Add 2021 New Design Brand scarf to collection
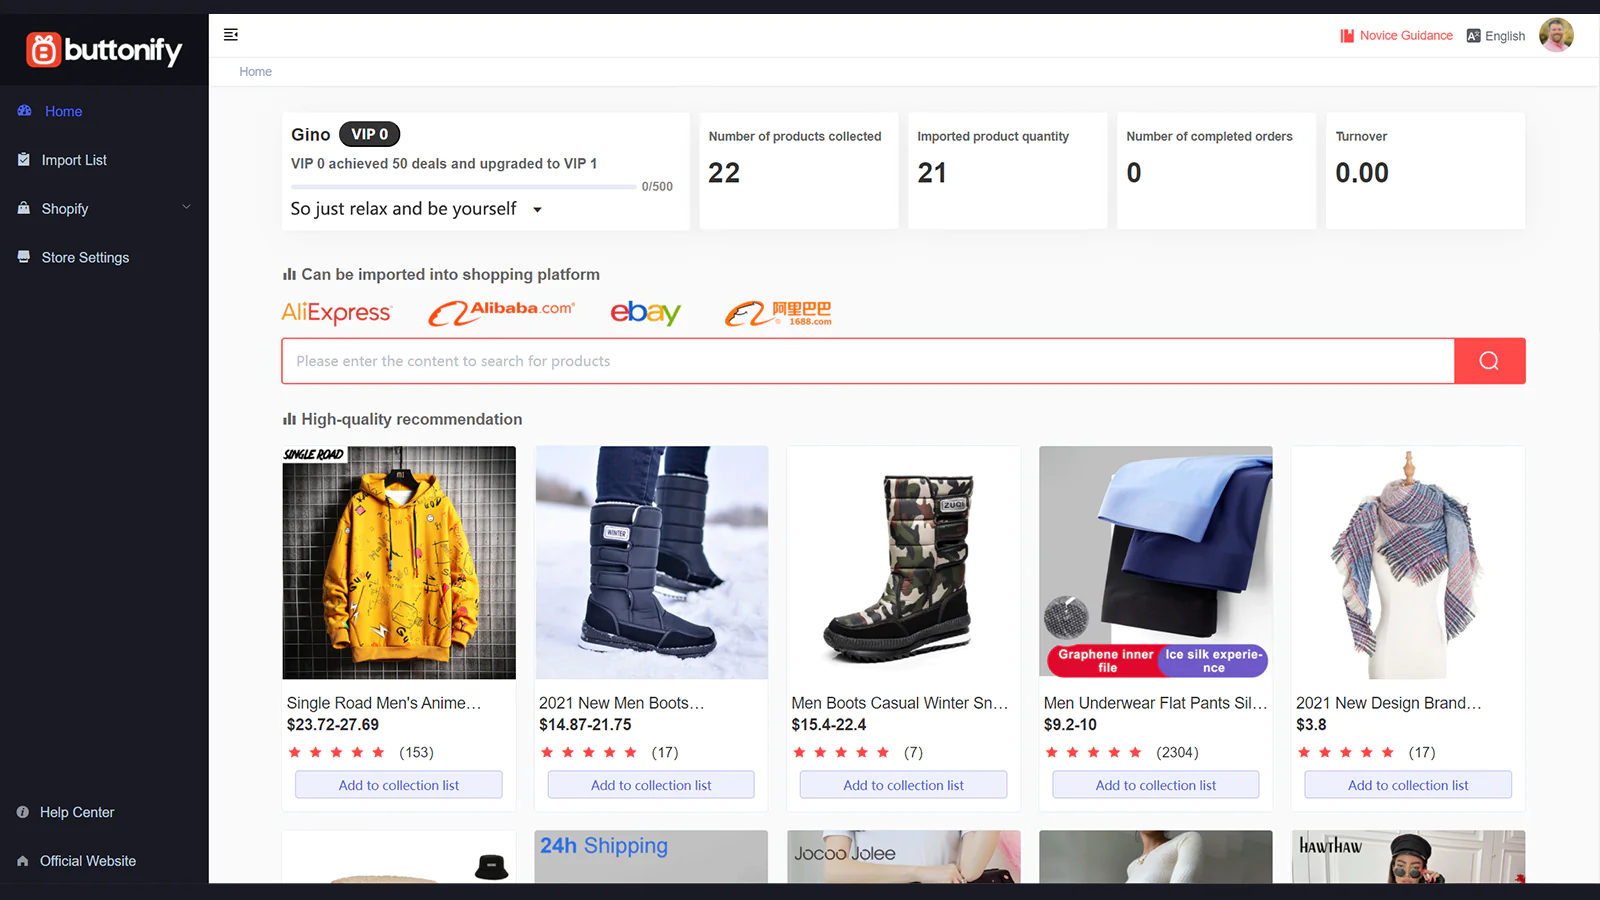The width and height of the screenshot is (1600, 900). [x=1408, y=785]
